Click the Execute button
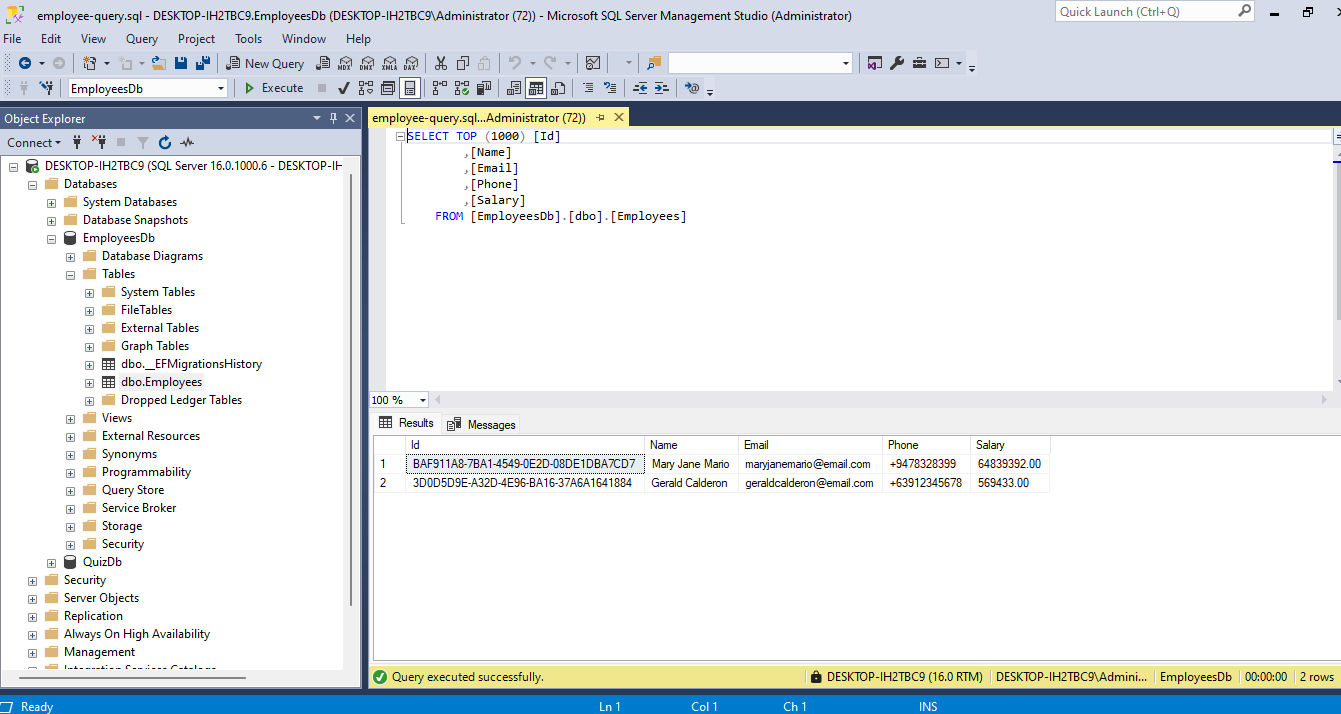1341x714 pixels. [x=273, y=88]
